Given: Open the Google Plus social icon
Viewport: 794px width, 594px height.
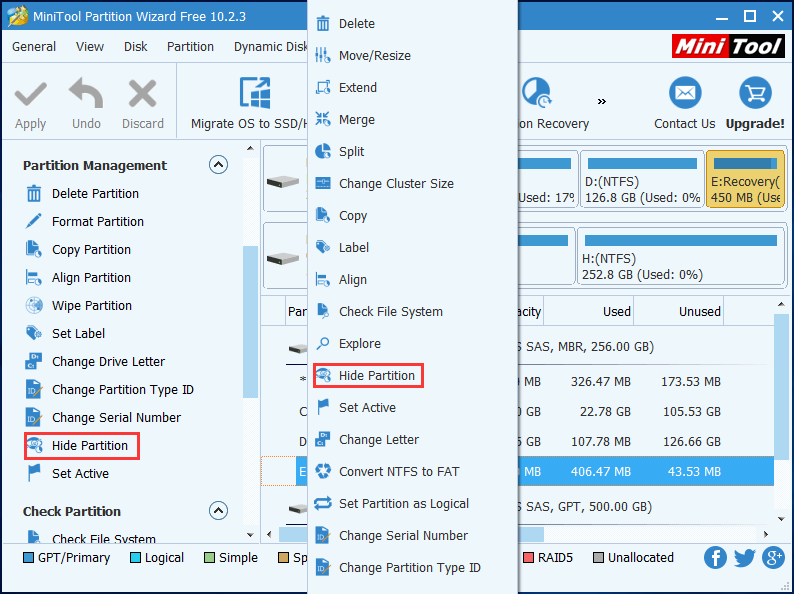Looking at the screenshot, I should (774, 558).
